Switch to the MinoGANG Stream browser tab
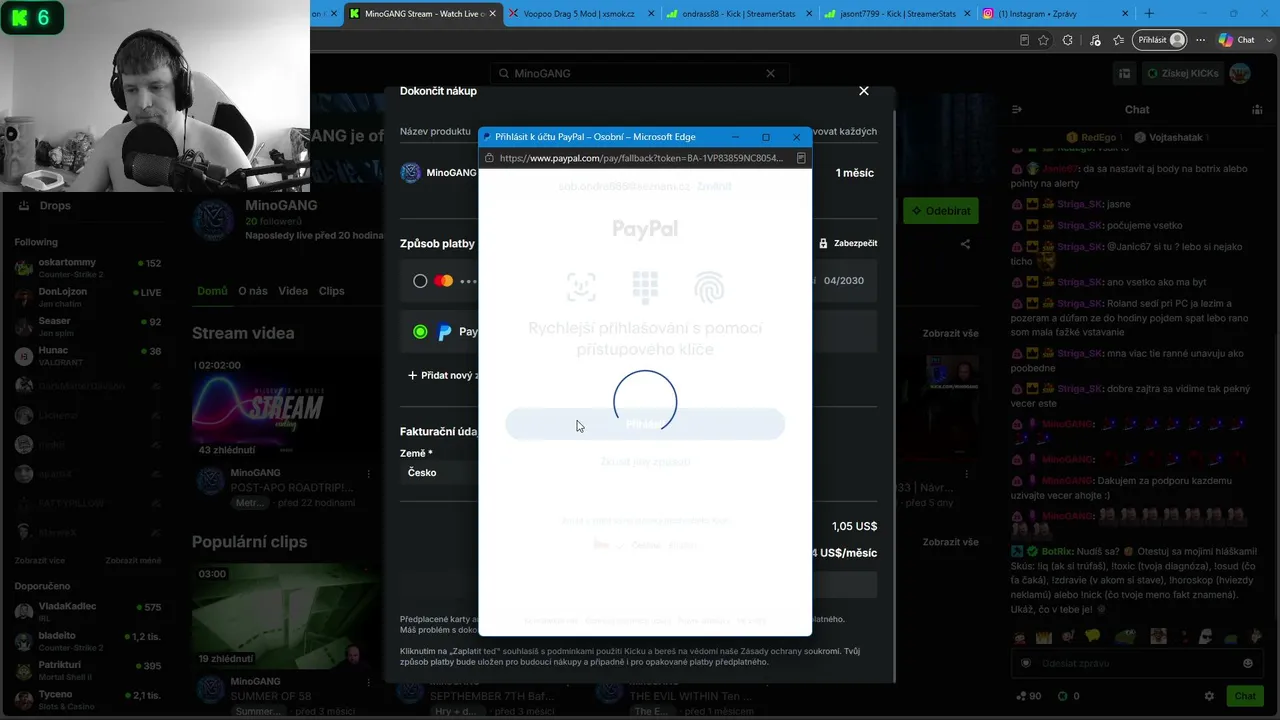 point(420,14)
